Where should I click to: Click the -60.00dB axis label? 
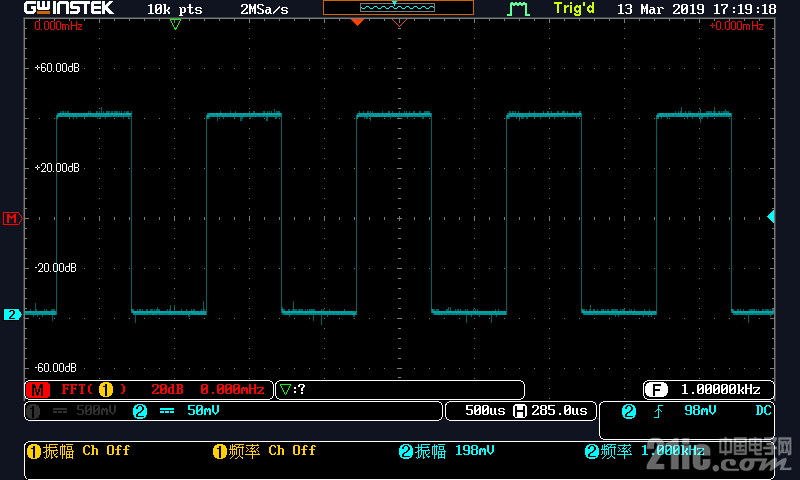pyautogui.click(x=56, y=368)
